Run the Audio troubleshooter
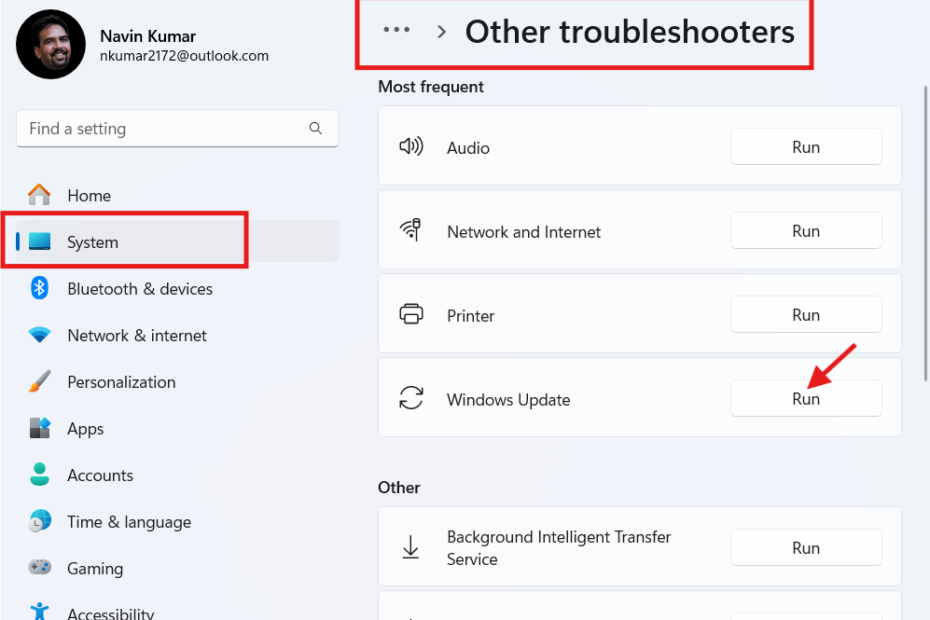Image resolution: width=930 pixels, height=620 pixels. pos(805,147)
